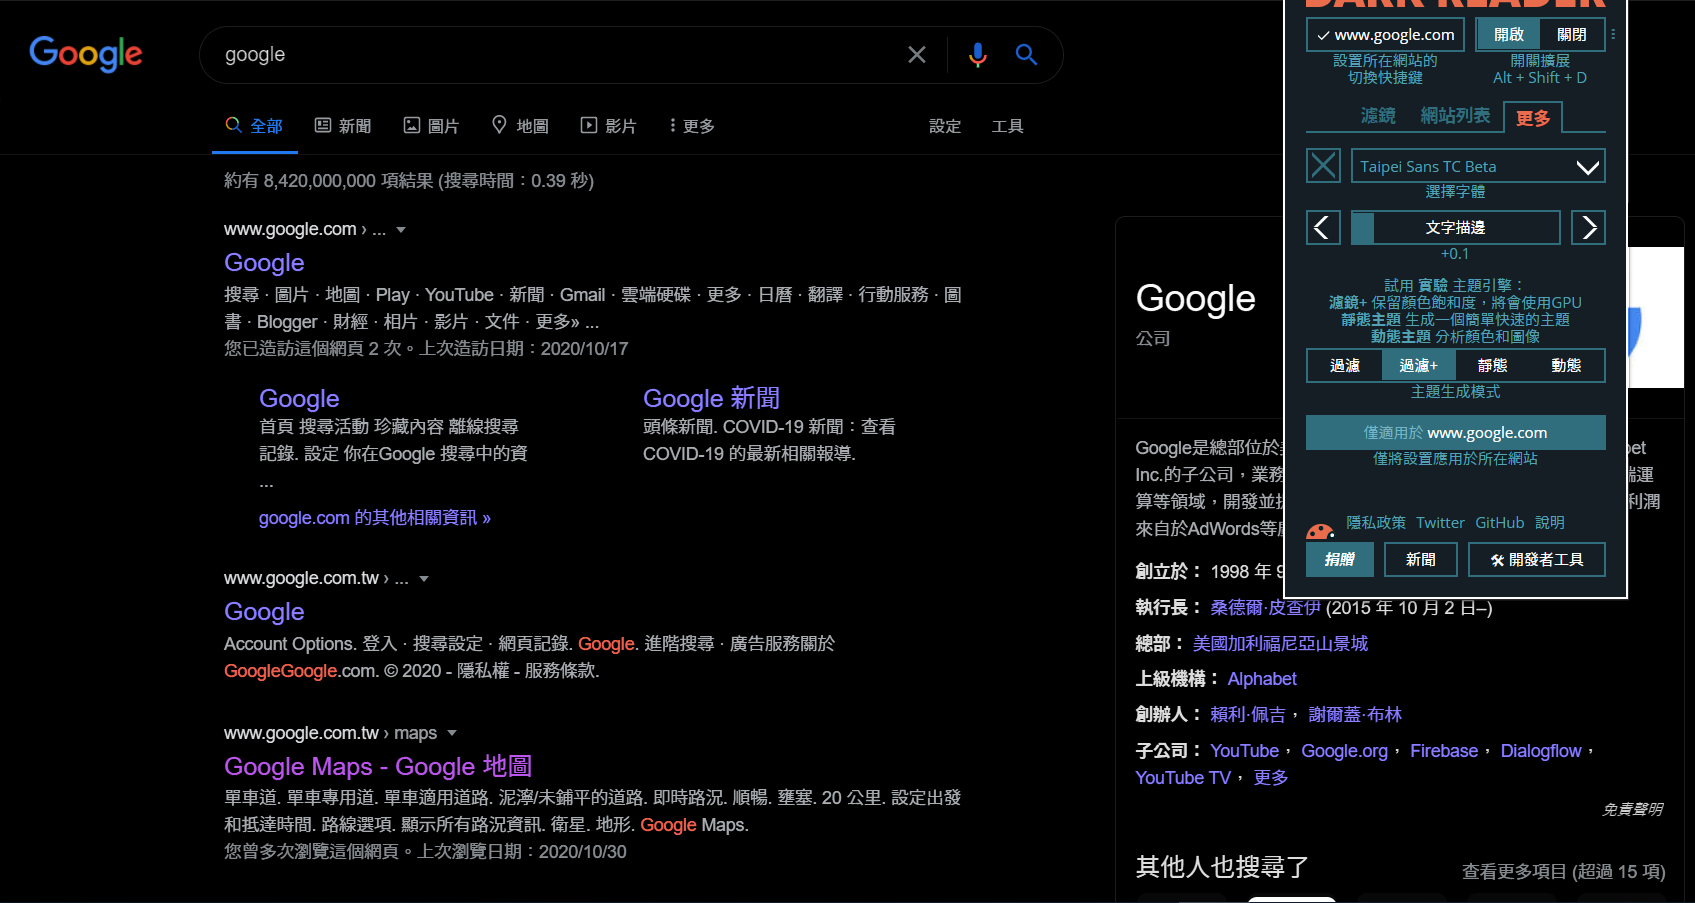Open 查看更多項目 (超過 15 項)
This screenshot has height=903, width=1695.
[1563, 872]
